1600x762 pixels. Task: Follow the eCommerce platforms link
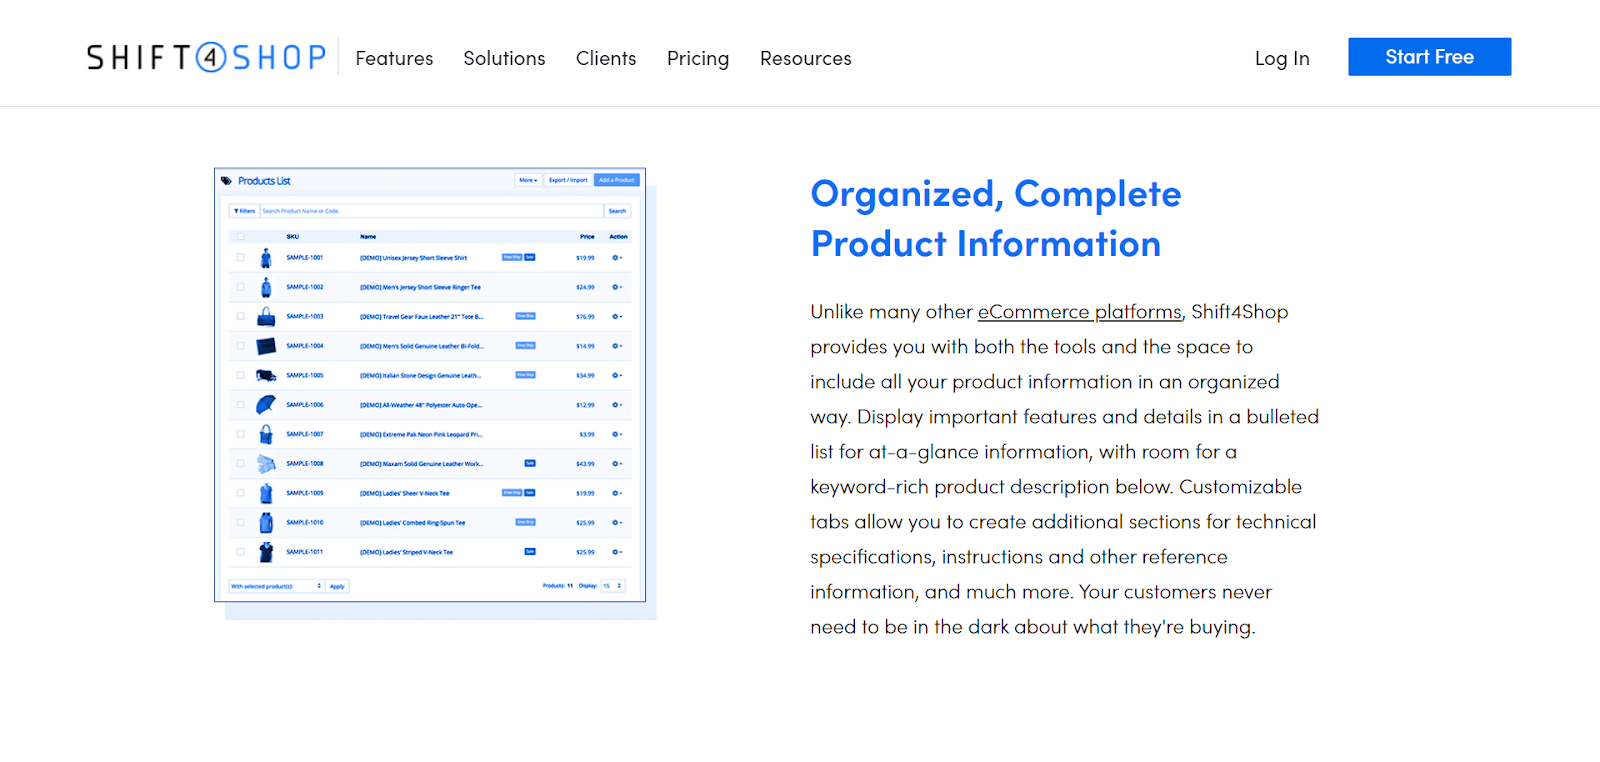tap(1080, 312)
